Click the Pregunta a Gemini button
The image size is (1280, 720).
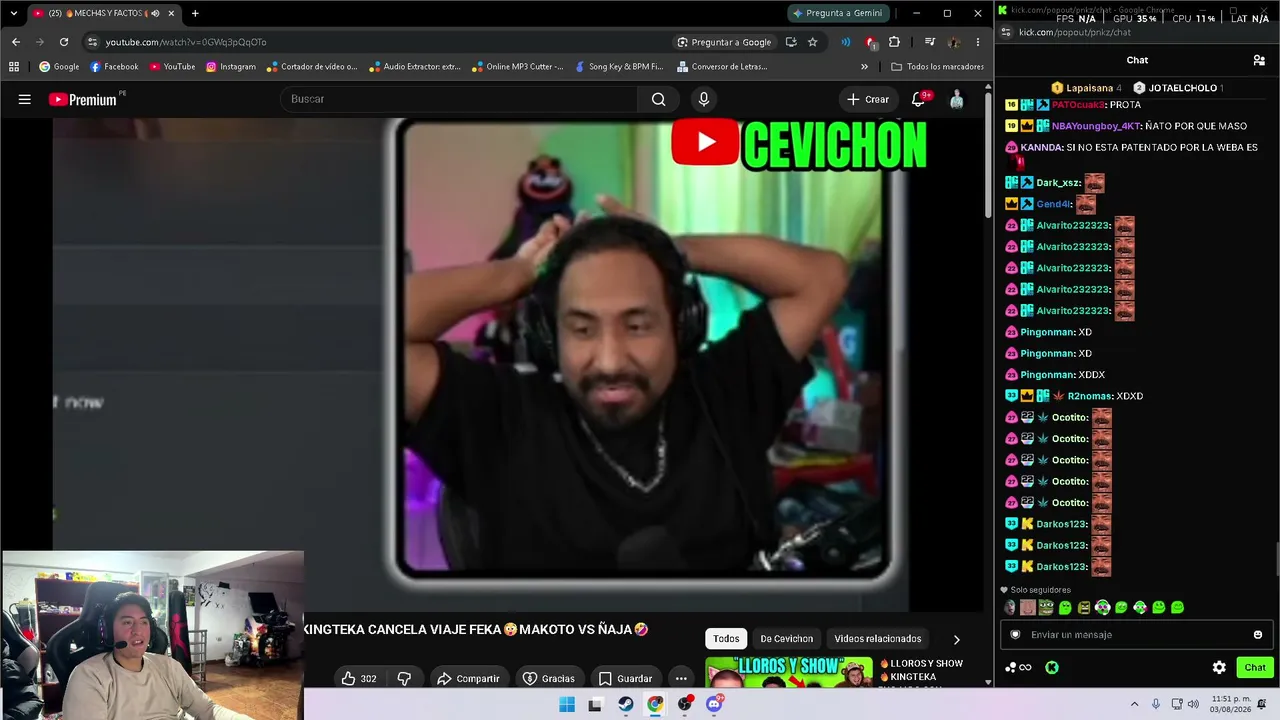coord(837,13)
